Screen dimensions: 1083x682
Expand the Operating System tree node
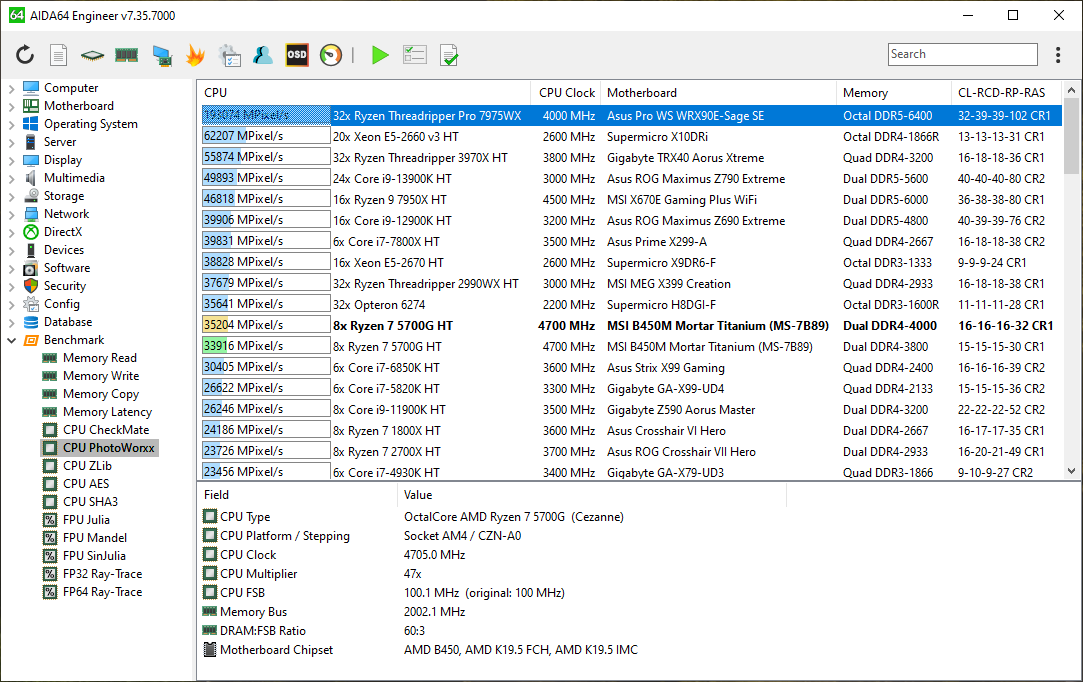[11, 124]
